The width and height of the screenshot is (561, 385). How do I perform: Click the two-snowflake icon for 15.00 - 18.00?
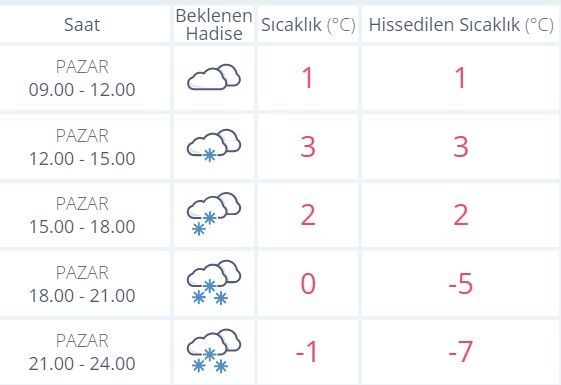tap(214, 214)
